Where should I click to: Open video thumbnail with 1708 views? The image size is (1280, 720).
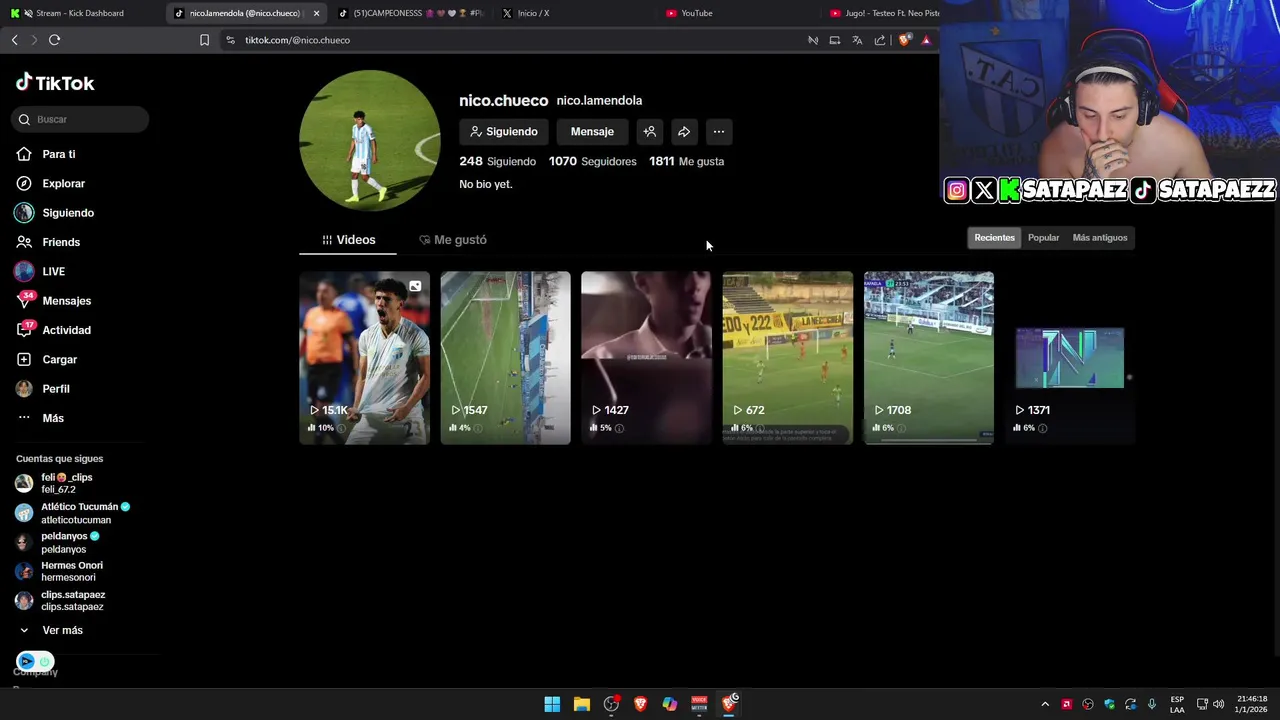929,357
